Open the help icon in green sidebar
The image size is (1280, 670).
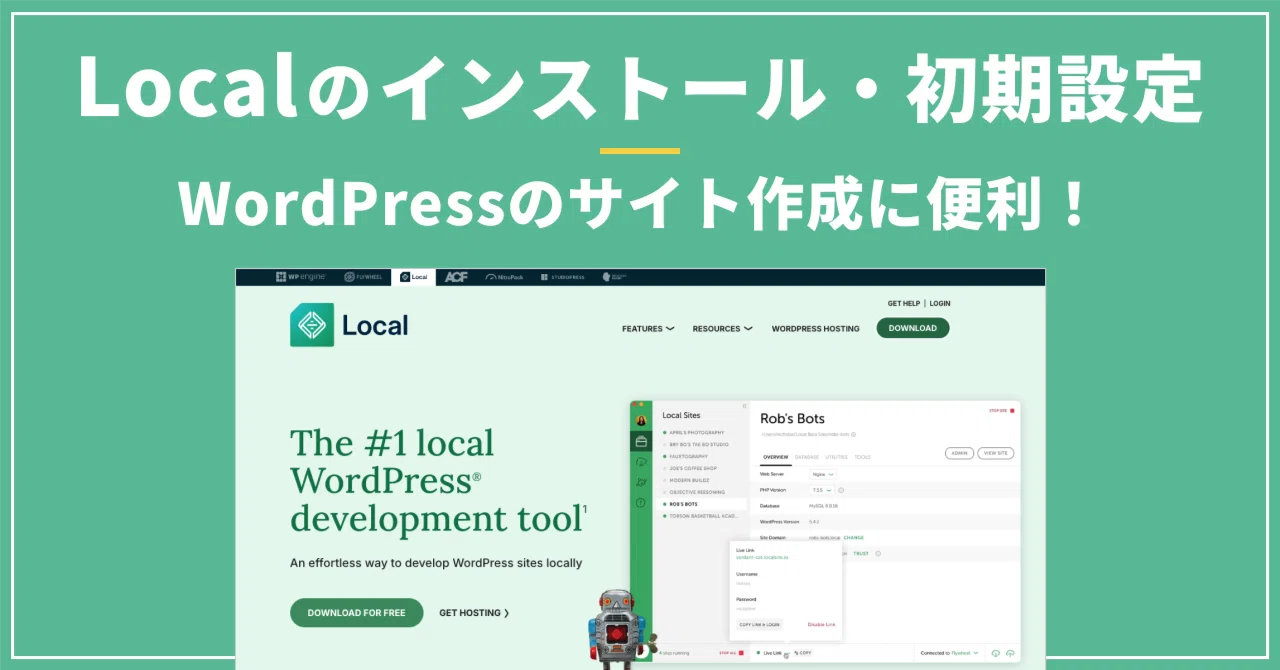641,502
